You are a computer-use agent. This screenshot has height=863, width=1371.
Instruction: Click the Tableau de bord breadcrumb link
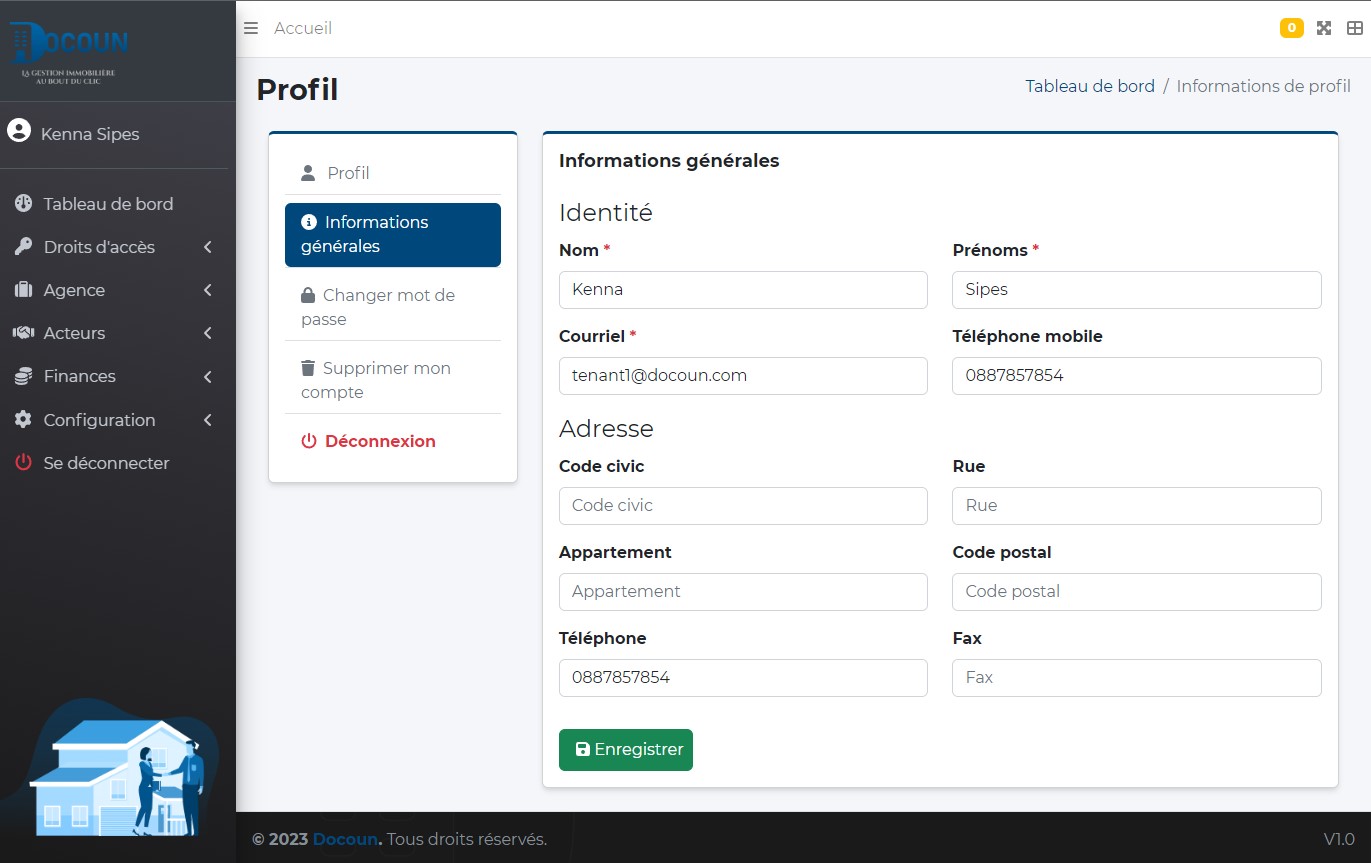click(x=1090, y=86)
